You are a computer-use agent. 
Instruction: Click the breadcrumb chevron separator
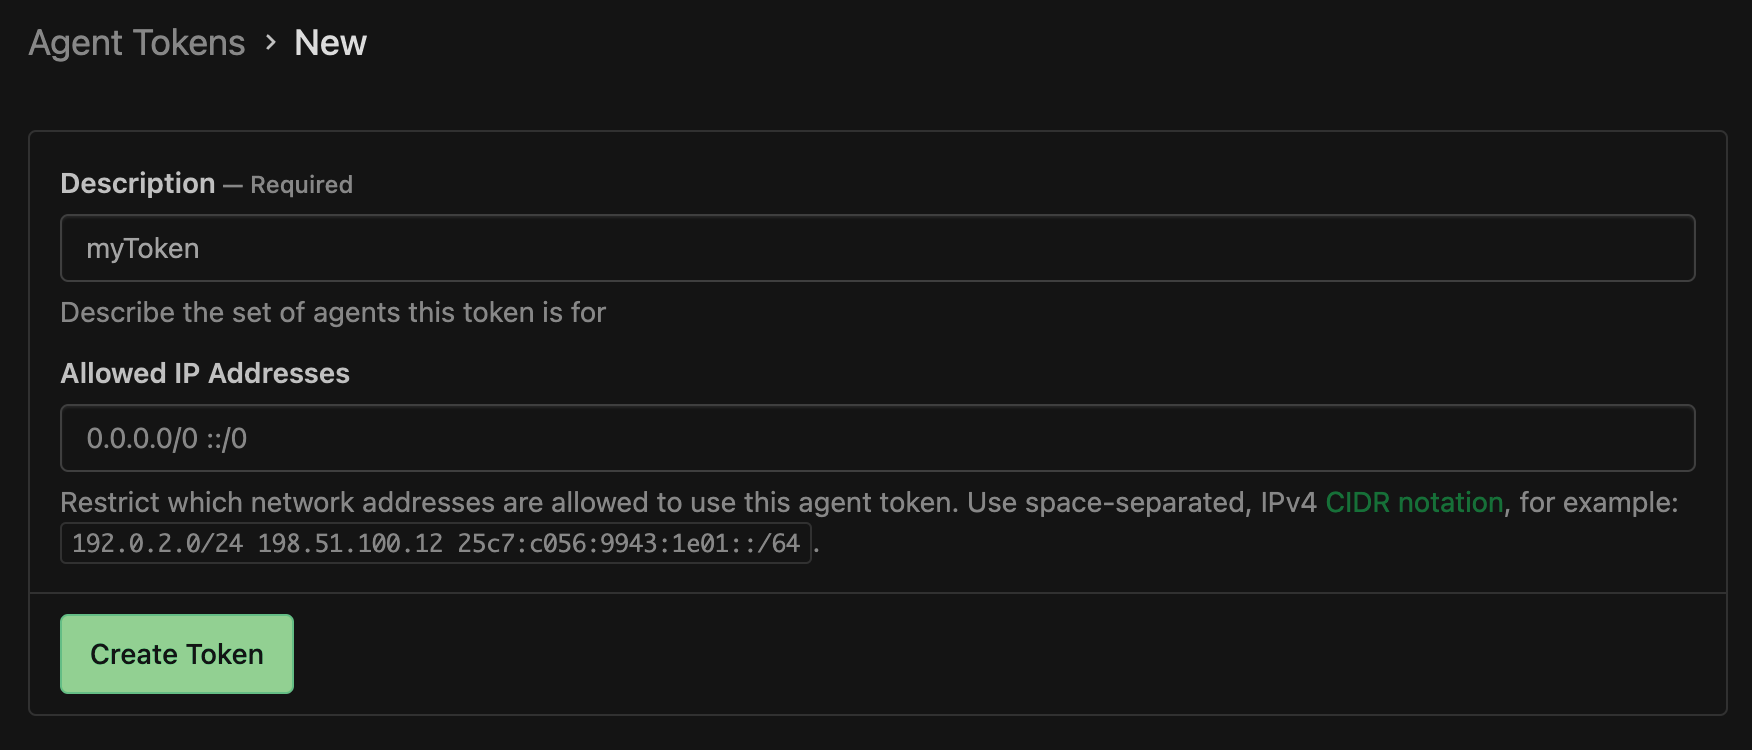pos(268,42)
